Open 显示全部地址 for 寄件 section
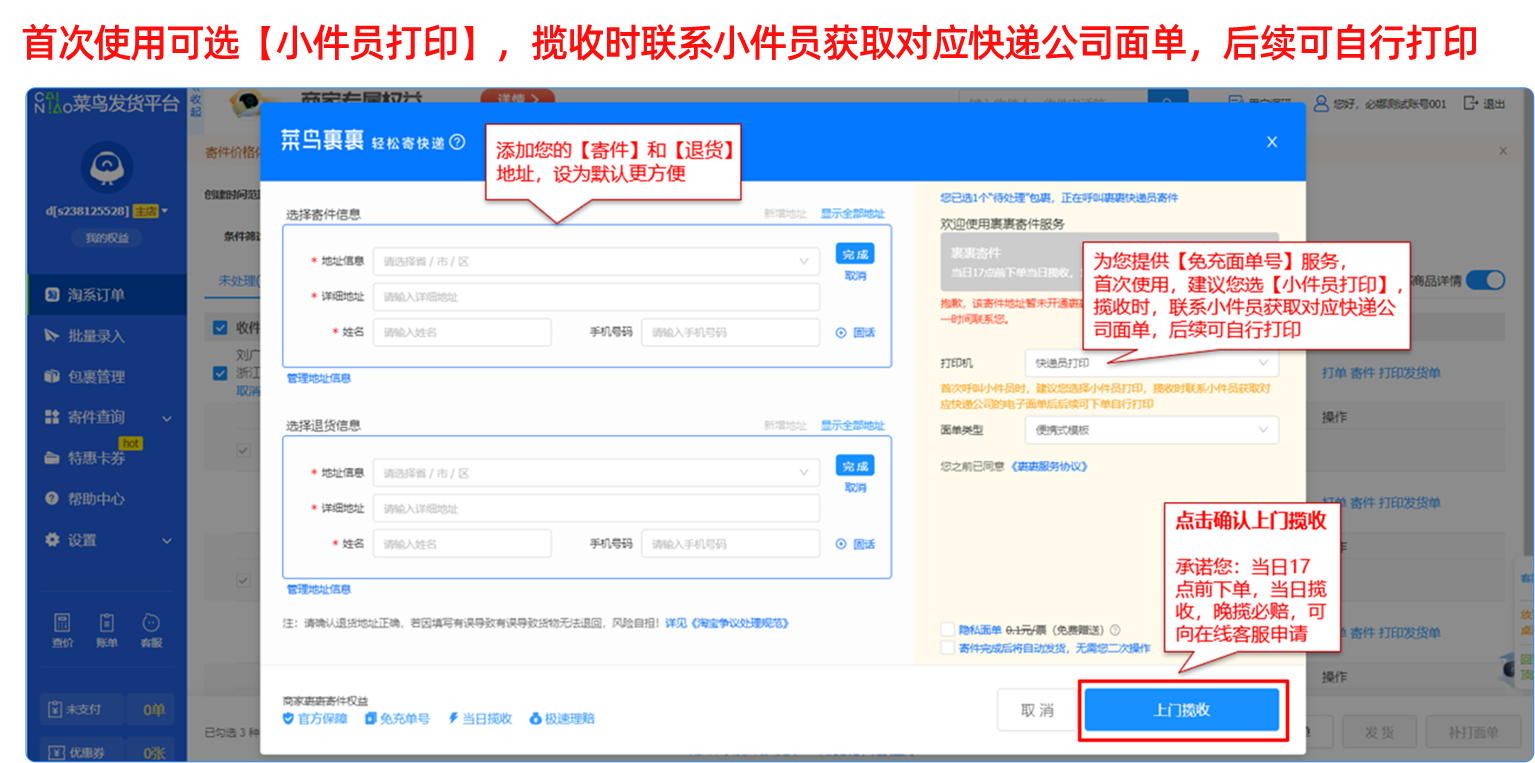1535x763 pixels. 853,213
